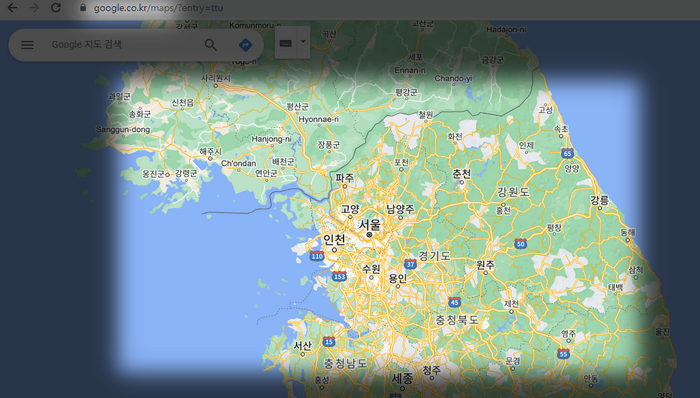
Task: Click the 충청북도 province label
Action: click(x=457, y=319)
